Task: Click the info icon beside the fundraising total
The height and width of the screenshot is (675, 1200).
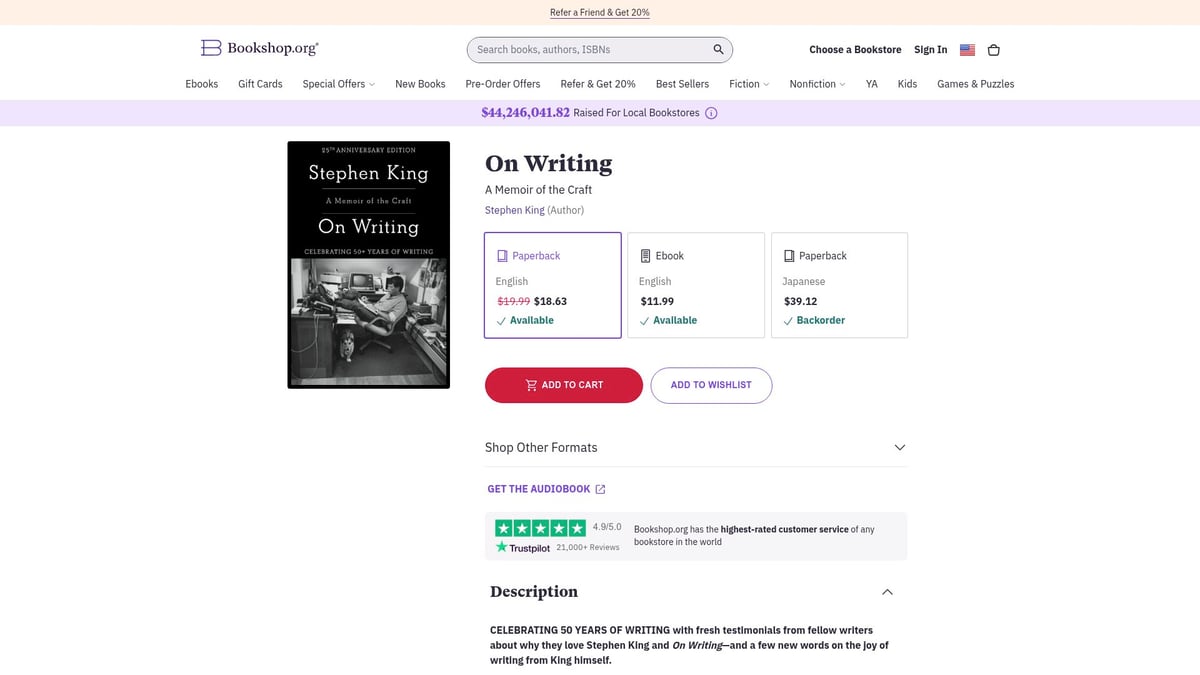Action: 710,113
